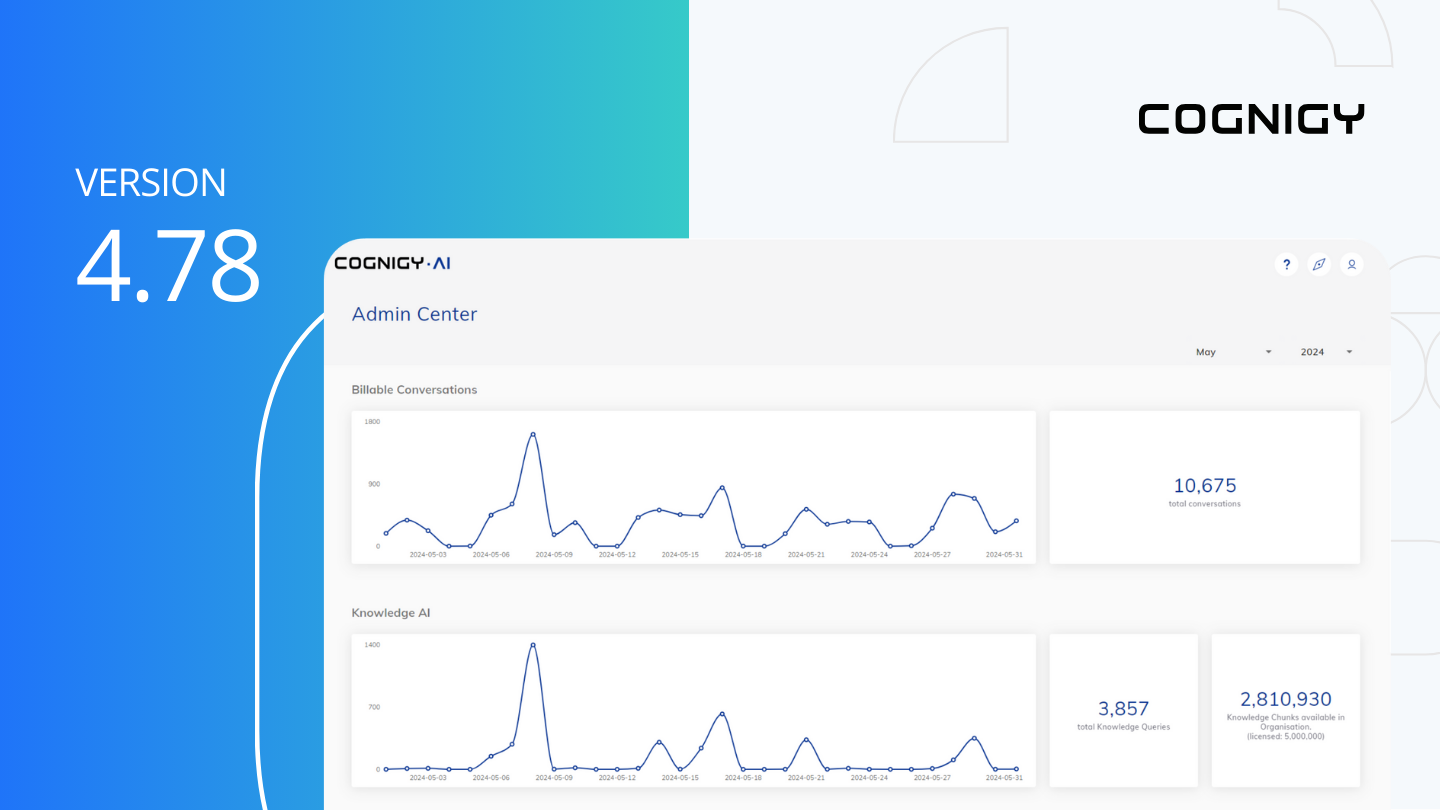Viewport: 1440px width, 810px height.
Task: Select the last data point on Billable Conversations
Action: [x=1017, y=520]
